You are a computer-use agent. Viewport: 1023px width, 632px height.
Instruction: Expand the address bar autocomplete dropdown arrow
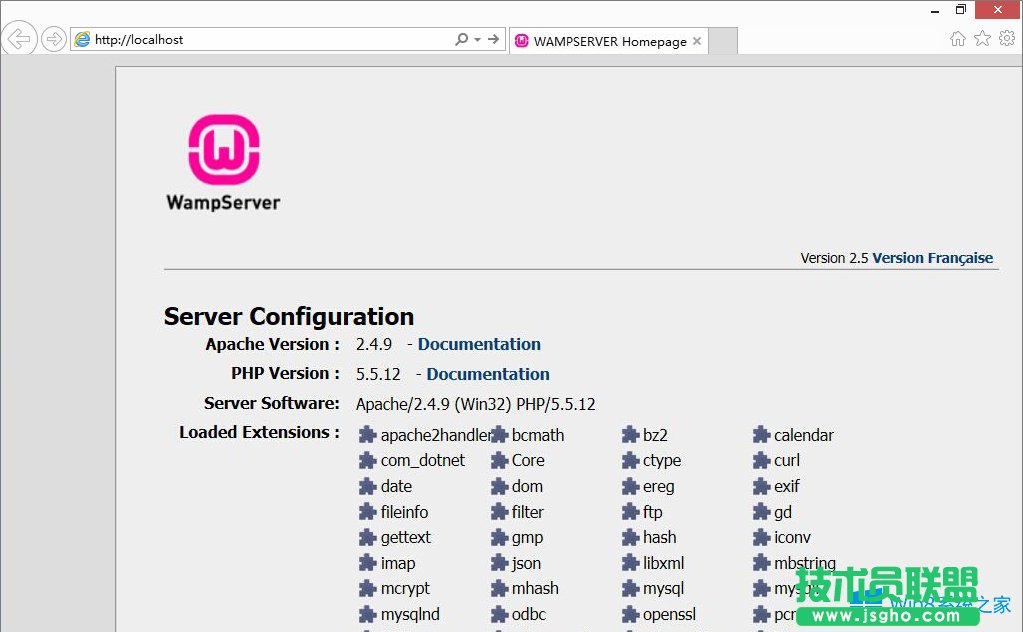point(477,40)
